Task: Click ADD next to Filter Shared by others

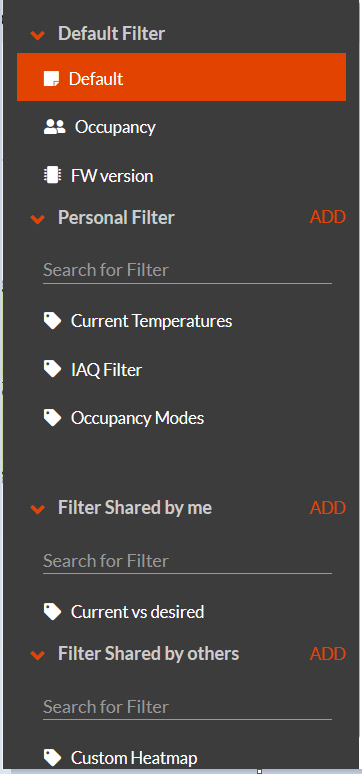Action: (x=328, y=654)
